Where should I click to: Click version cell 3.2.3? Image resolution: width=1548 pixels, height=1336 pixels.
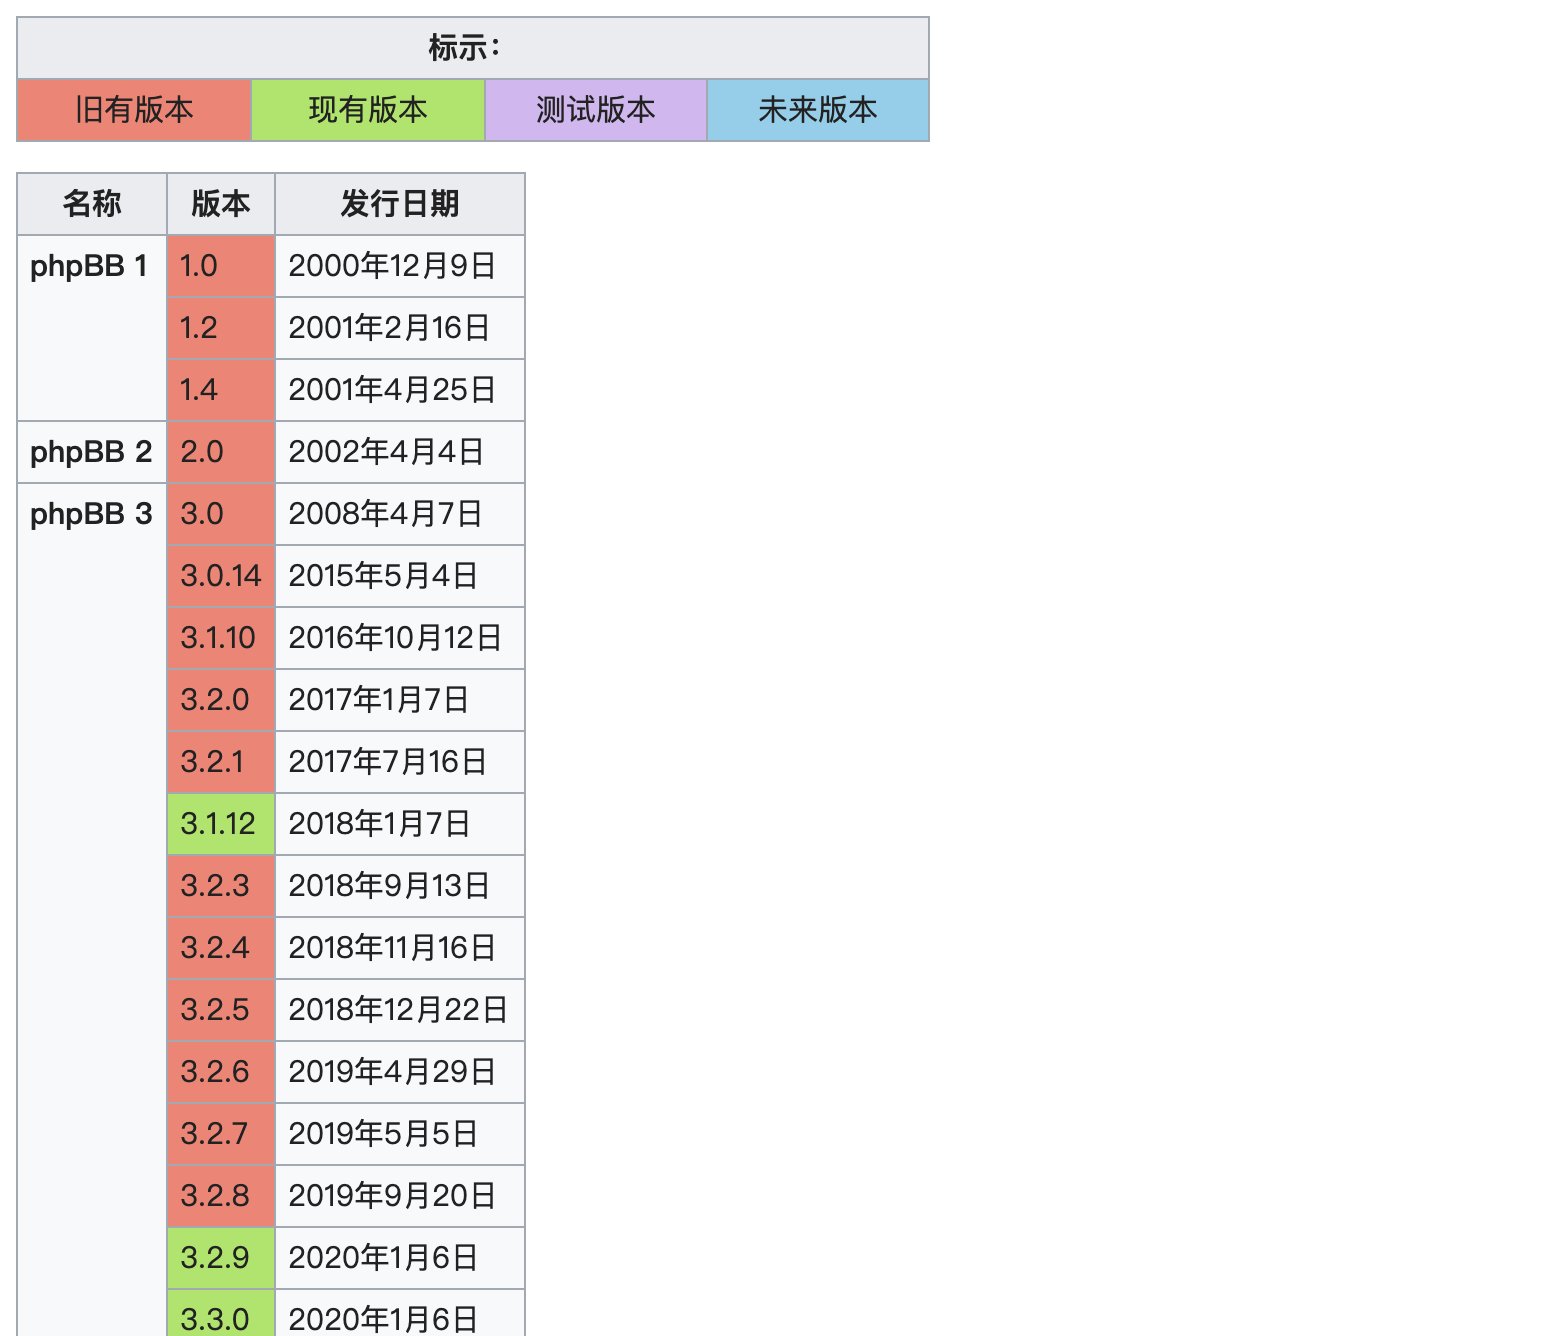click(221, 886)
